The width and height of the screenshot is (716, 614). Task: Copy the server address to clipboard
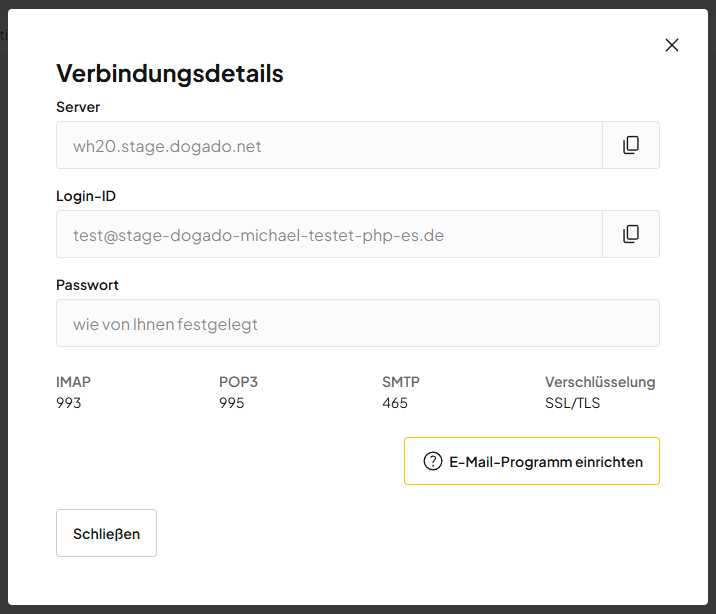[x=631, y=145]
